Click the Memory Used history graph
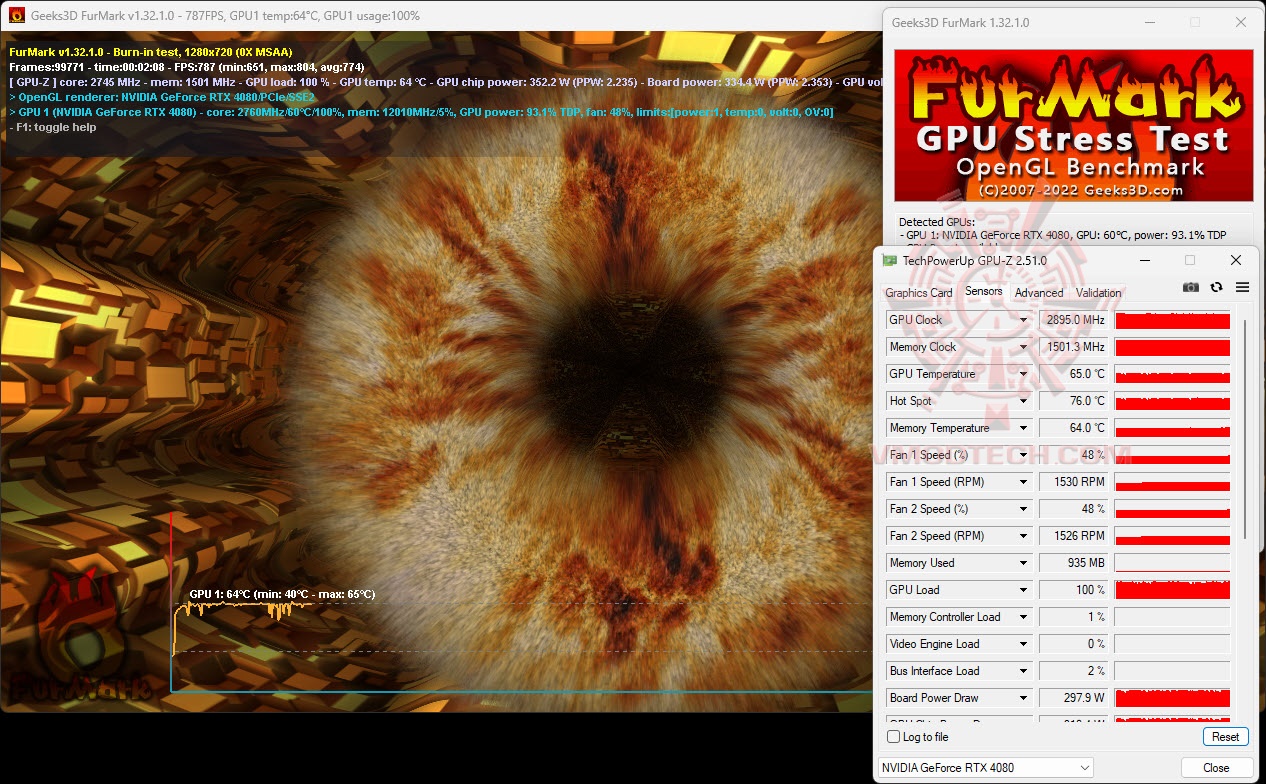This screenshot has height=784, width=1266. 1172,563
